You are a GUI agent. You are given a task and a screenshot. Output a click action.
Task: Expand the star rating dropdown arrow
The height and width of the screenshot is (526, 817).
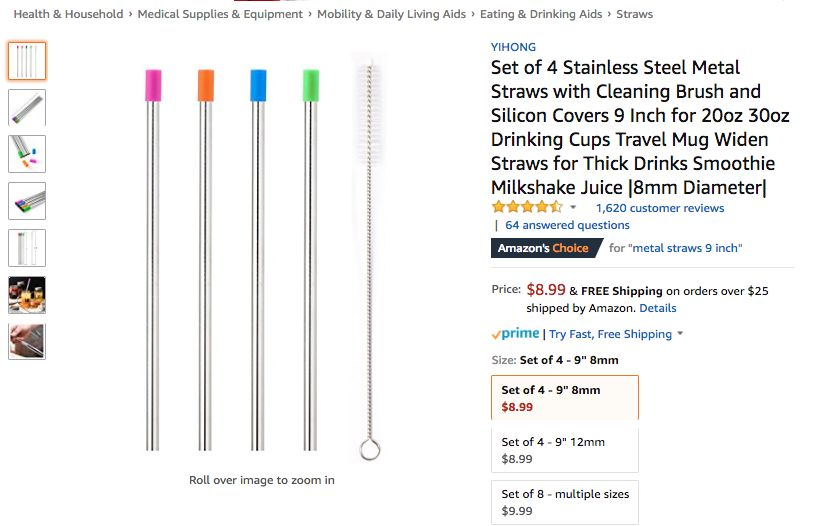point(573,207)
